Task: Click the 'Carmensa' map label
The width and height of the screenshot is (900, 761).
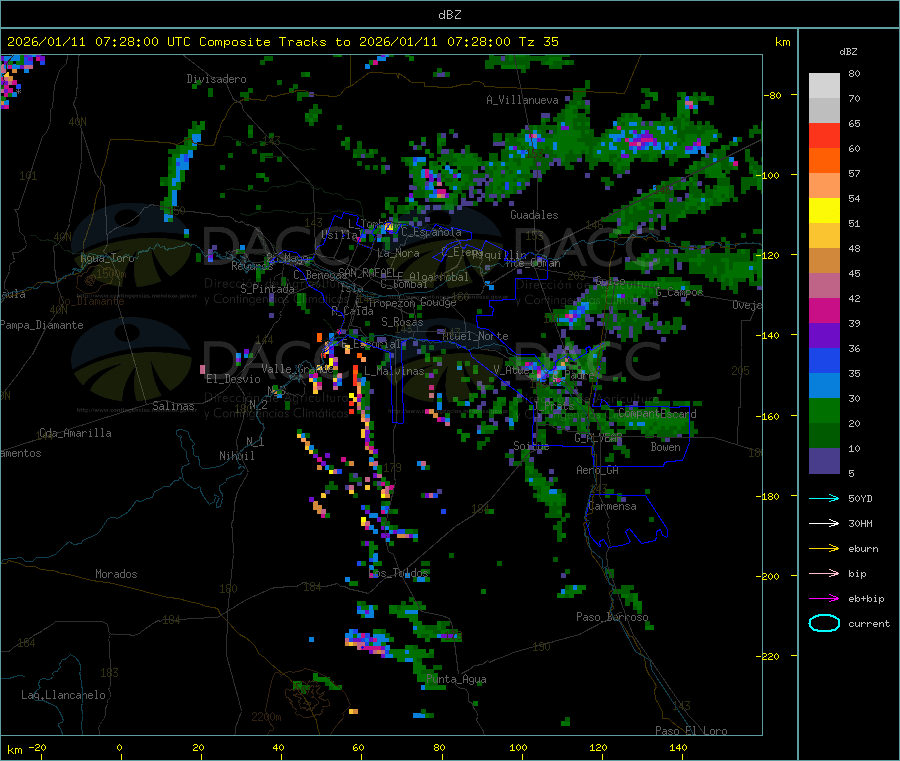Action: (x=612, y=506)
